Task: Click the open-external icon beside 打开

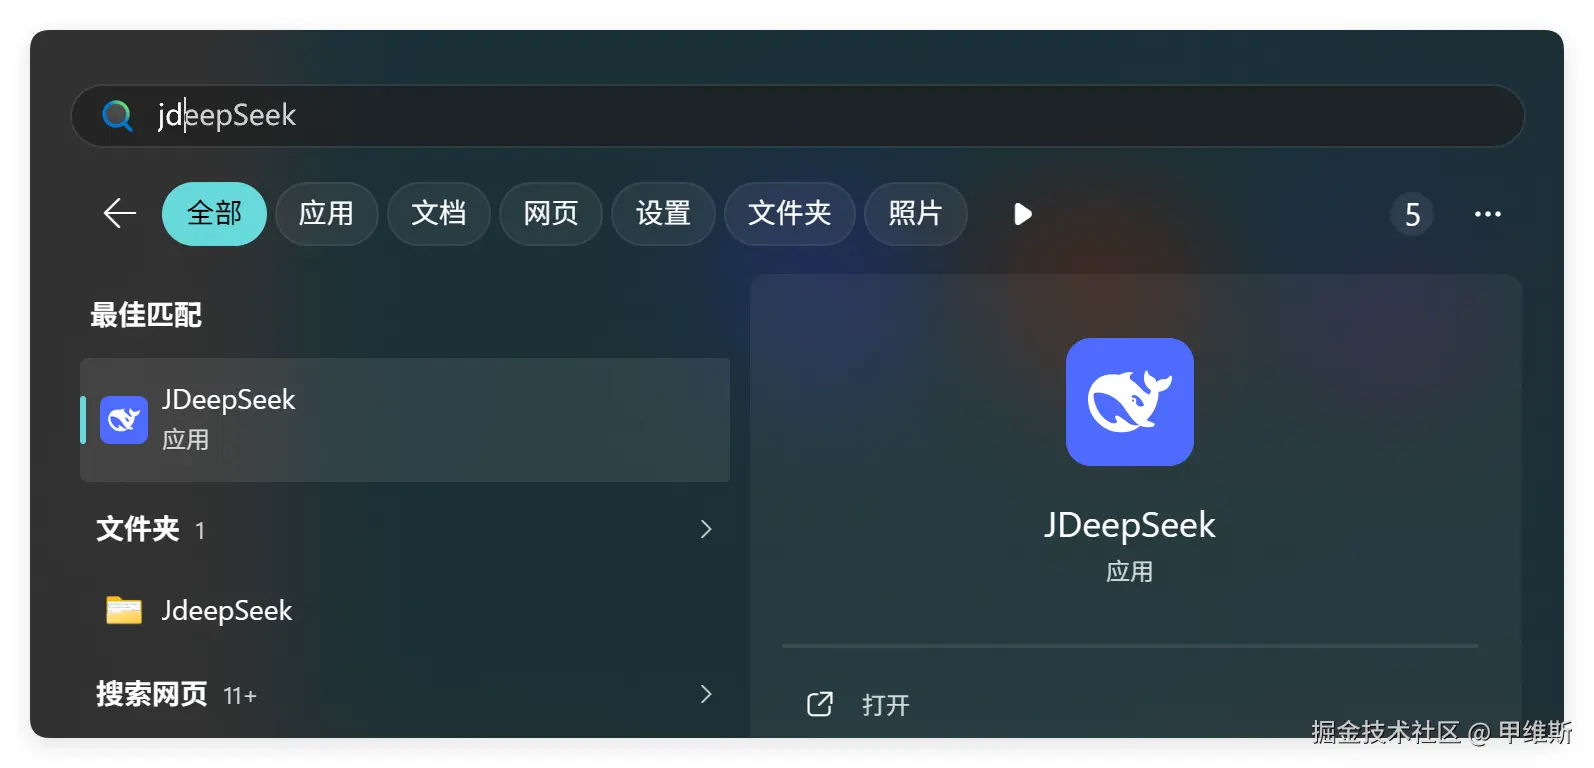Action: (x=820, y=704)
